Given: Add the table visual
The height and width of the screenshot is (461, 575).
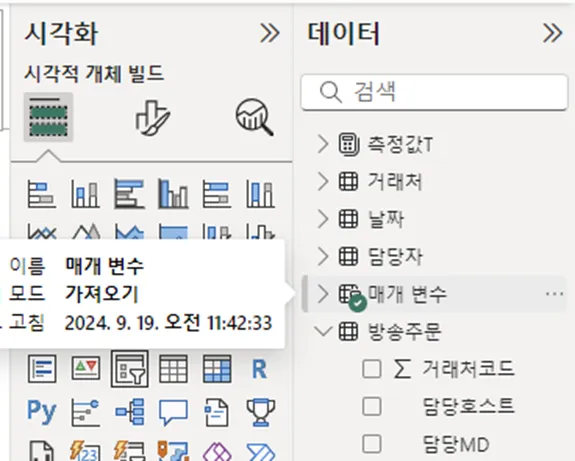Looking at the screenshot, I should (x=173, y=369).
